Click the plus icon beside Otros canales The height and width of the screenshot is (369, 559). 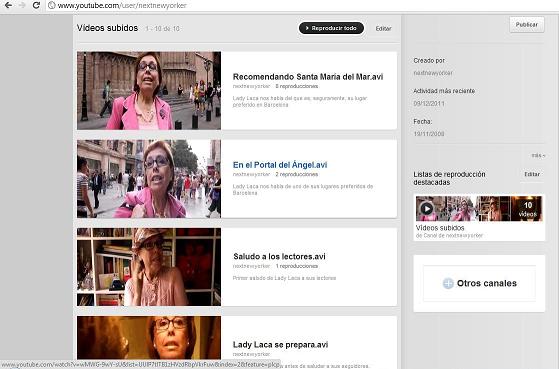tap(448, 283)
